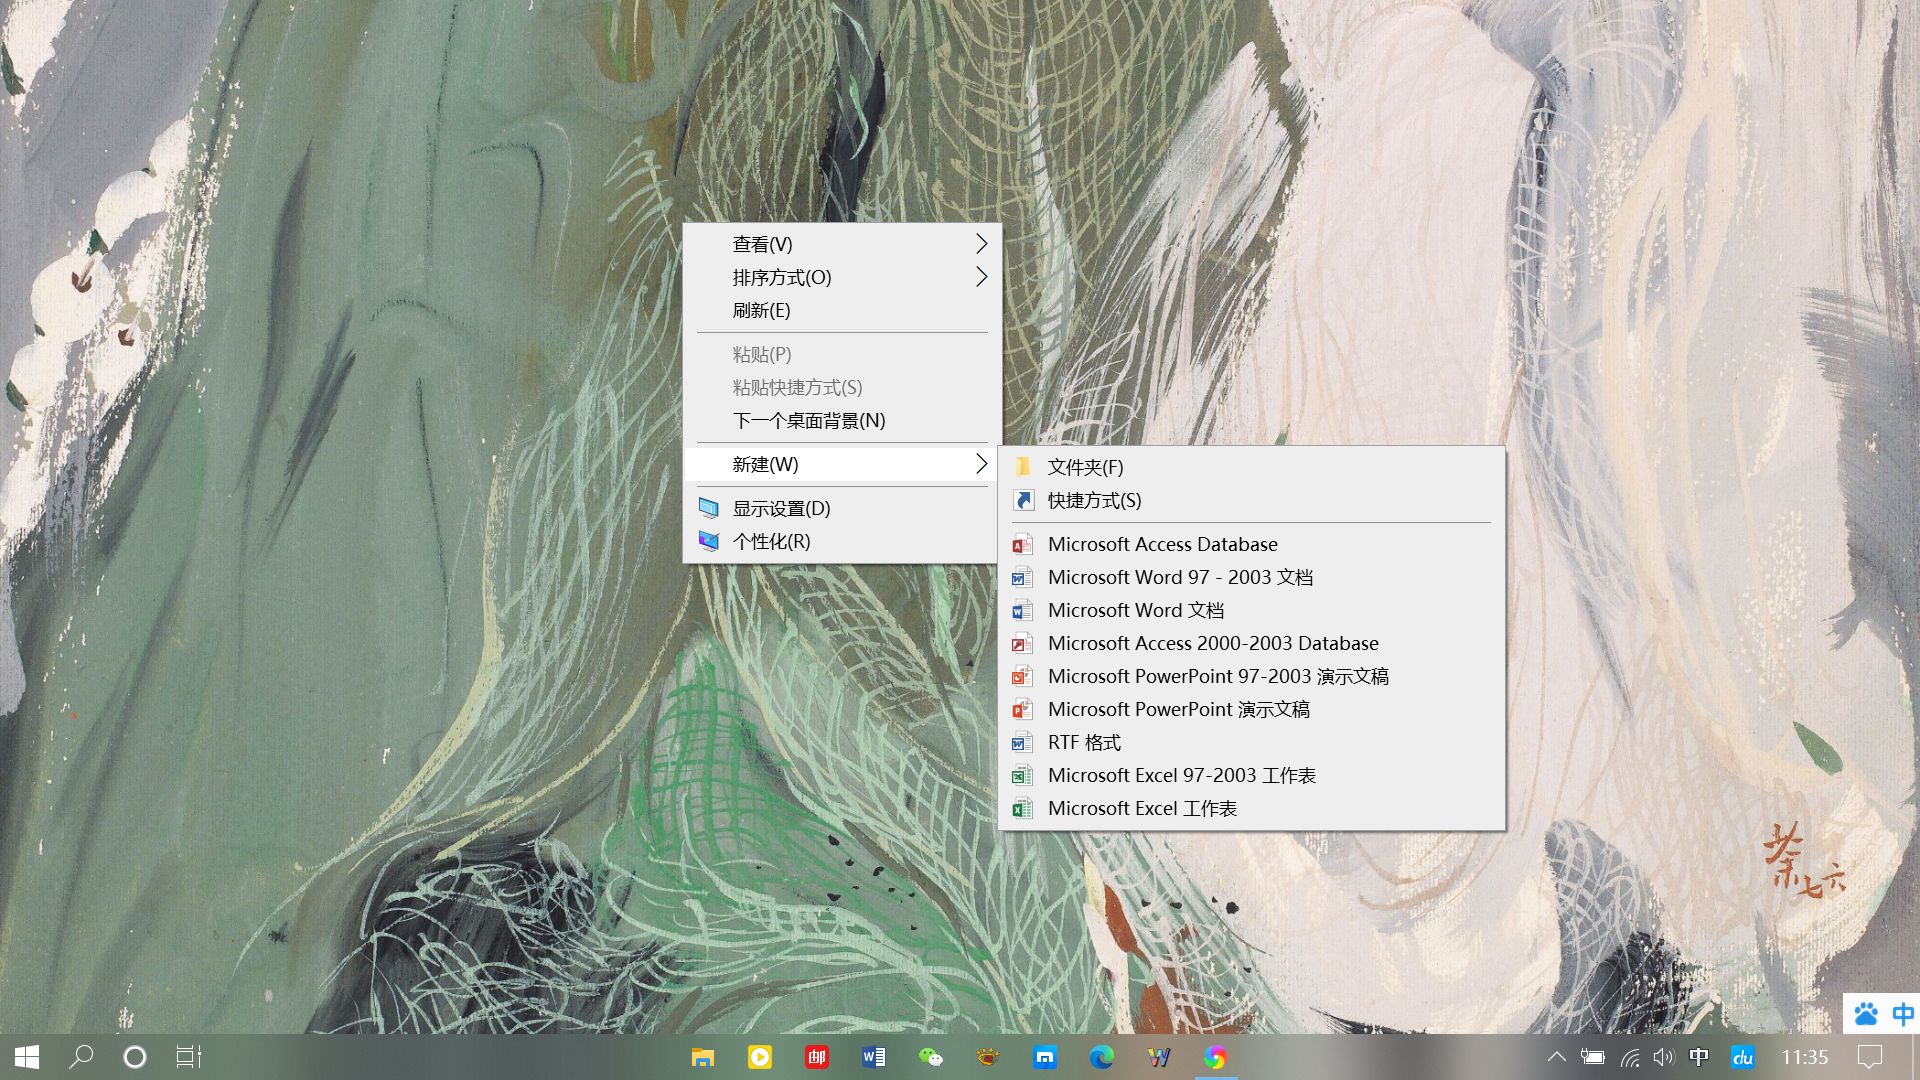Select Microsoft Word 文档 icon to create document
The height and width of the screenshot is (1080, 1920).
1022,610
